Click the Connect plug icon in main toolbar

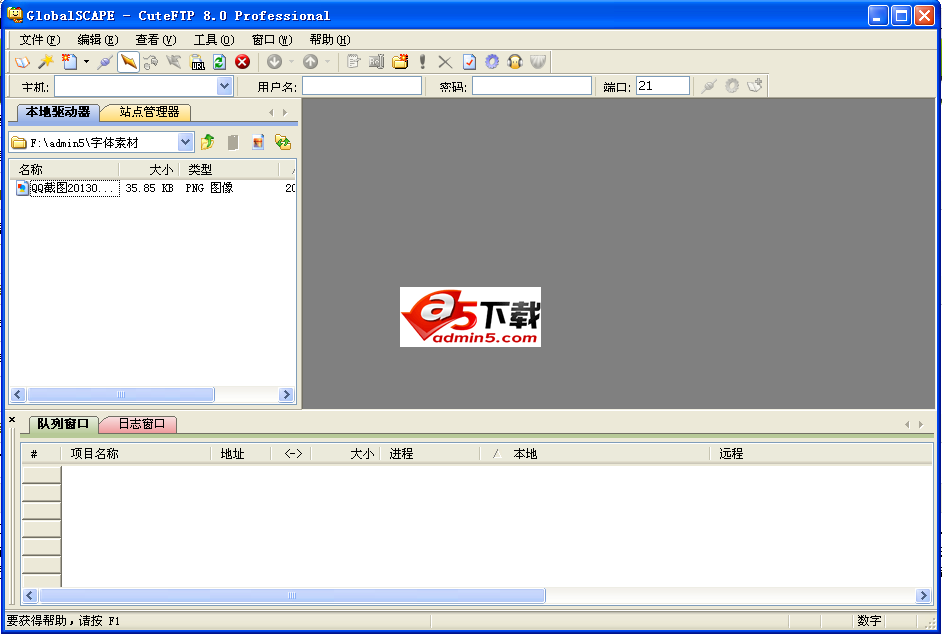tap(105, 62)
